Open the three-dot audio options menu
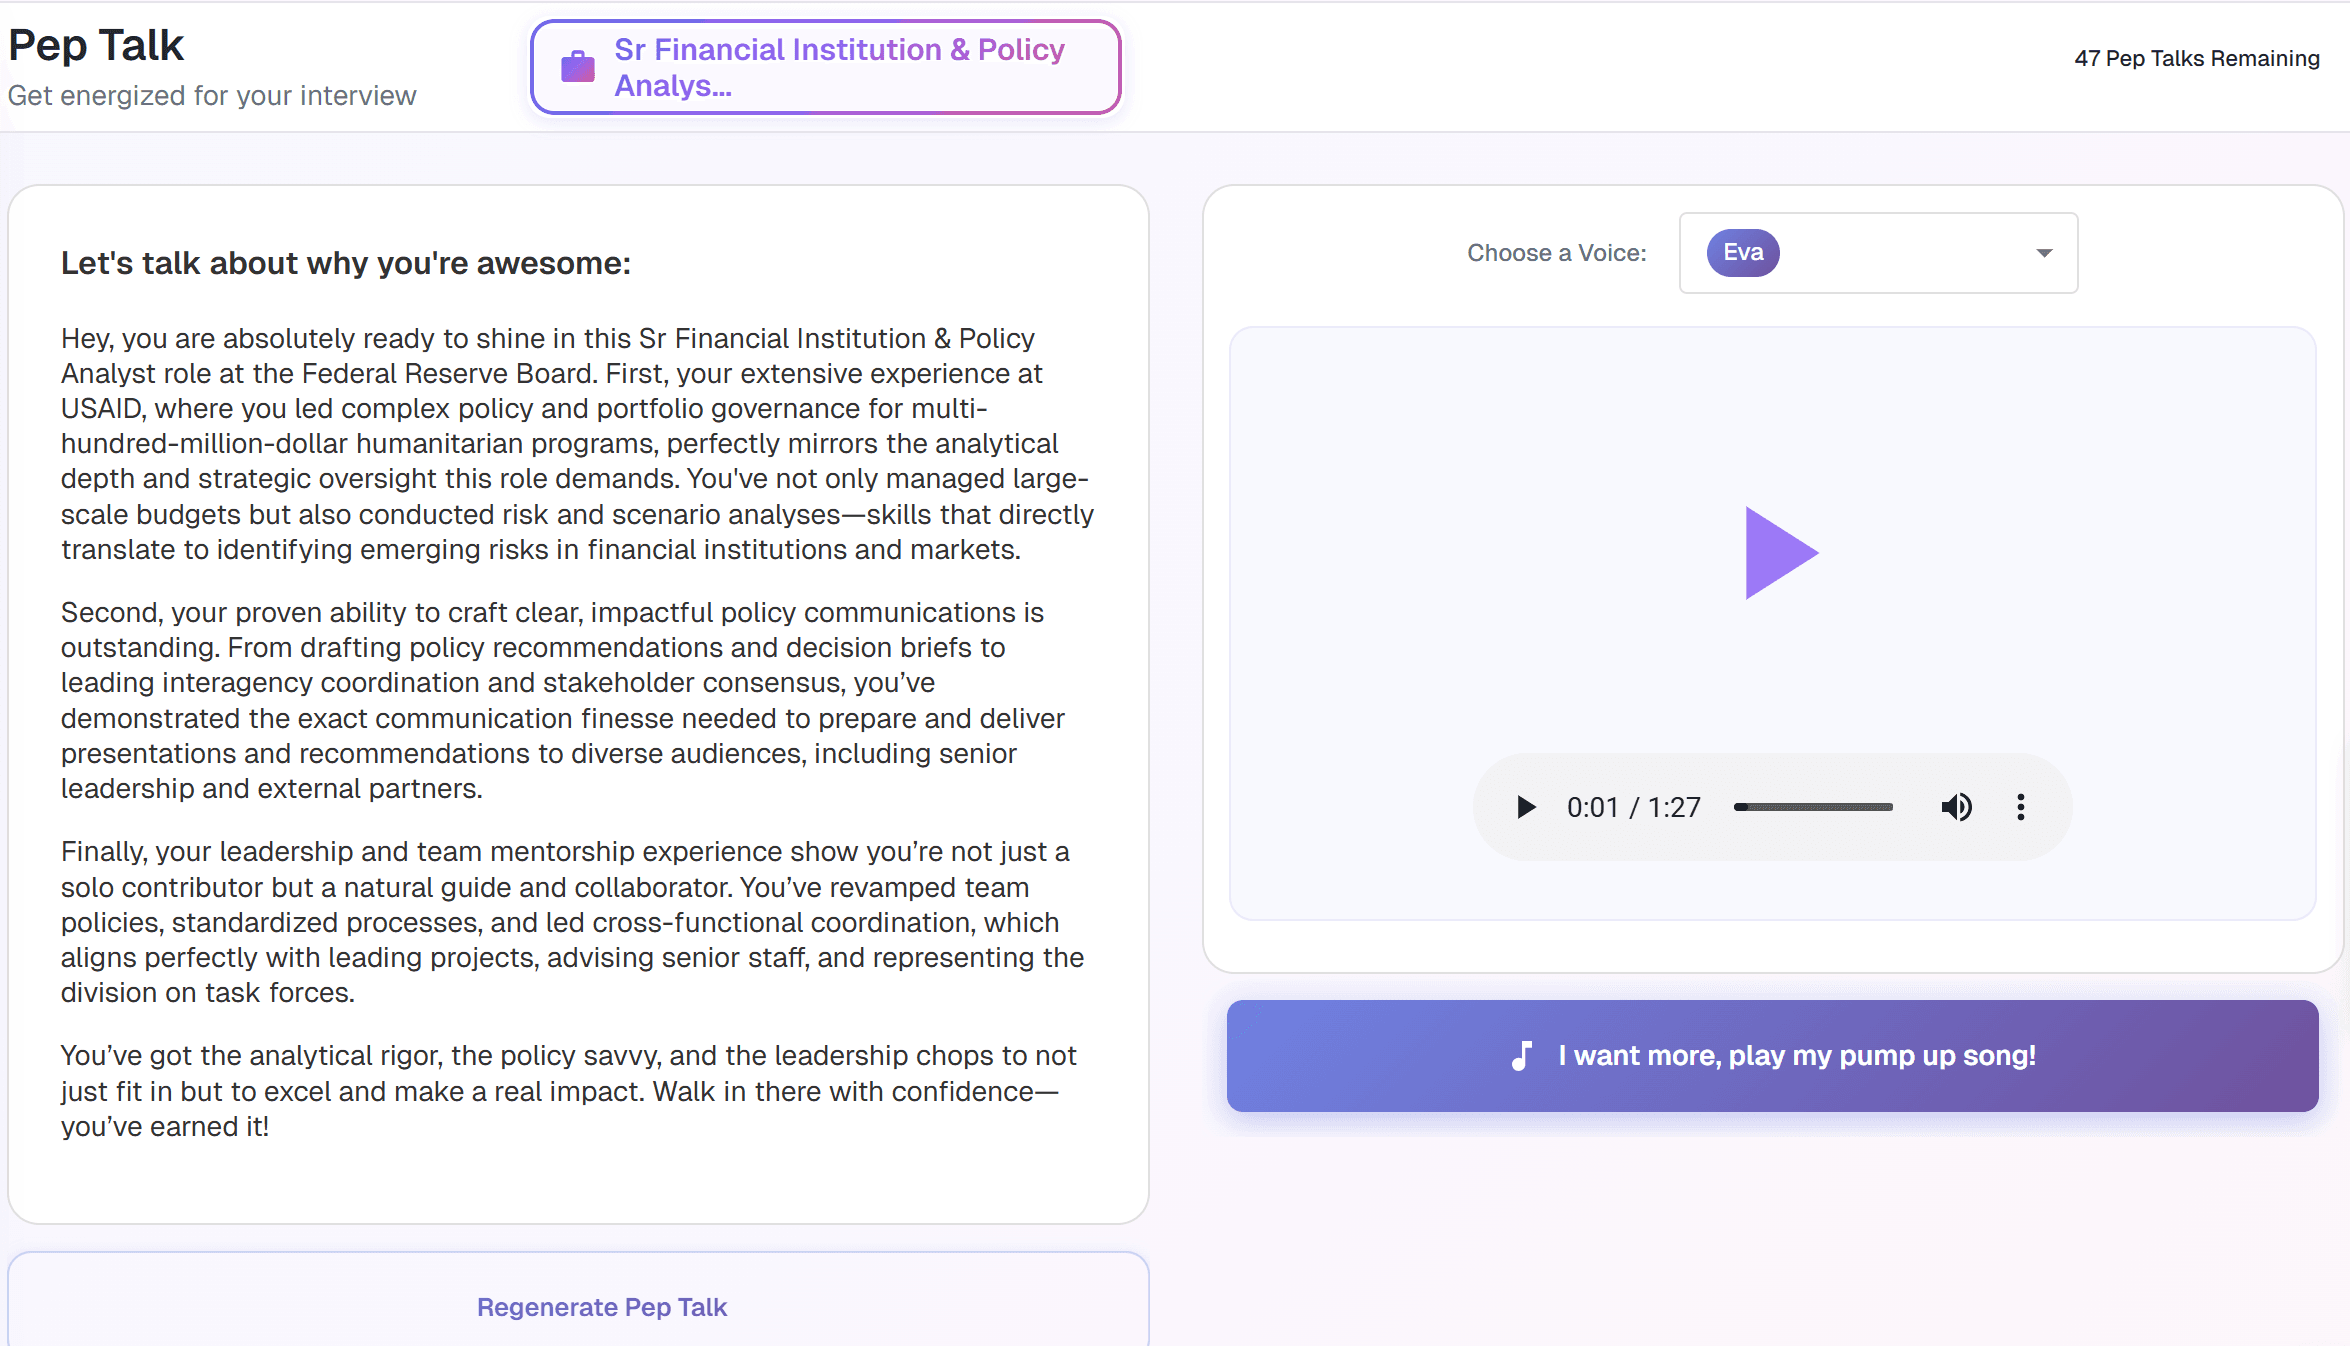 (x=2021, y=807)
